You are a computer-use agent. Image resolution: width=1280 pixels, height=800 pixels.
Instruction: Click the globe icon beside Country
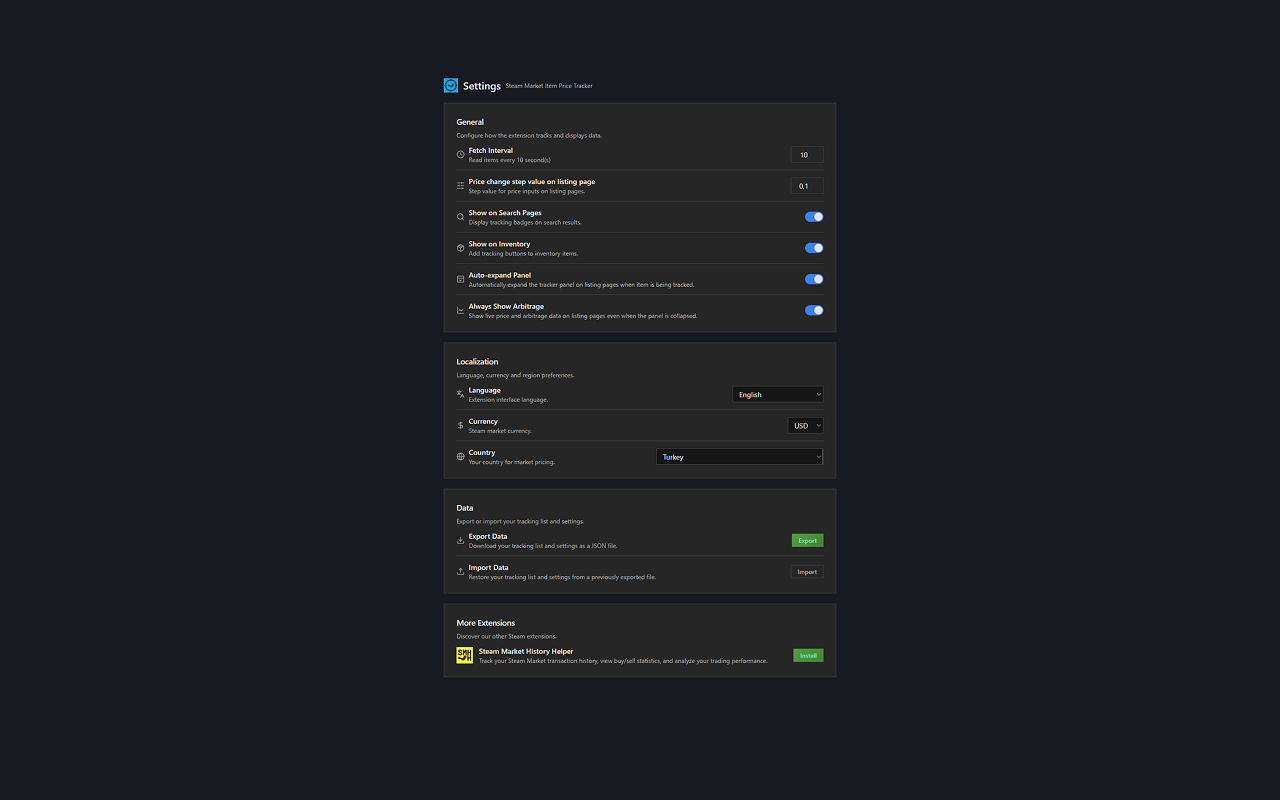[460, 457]
